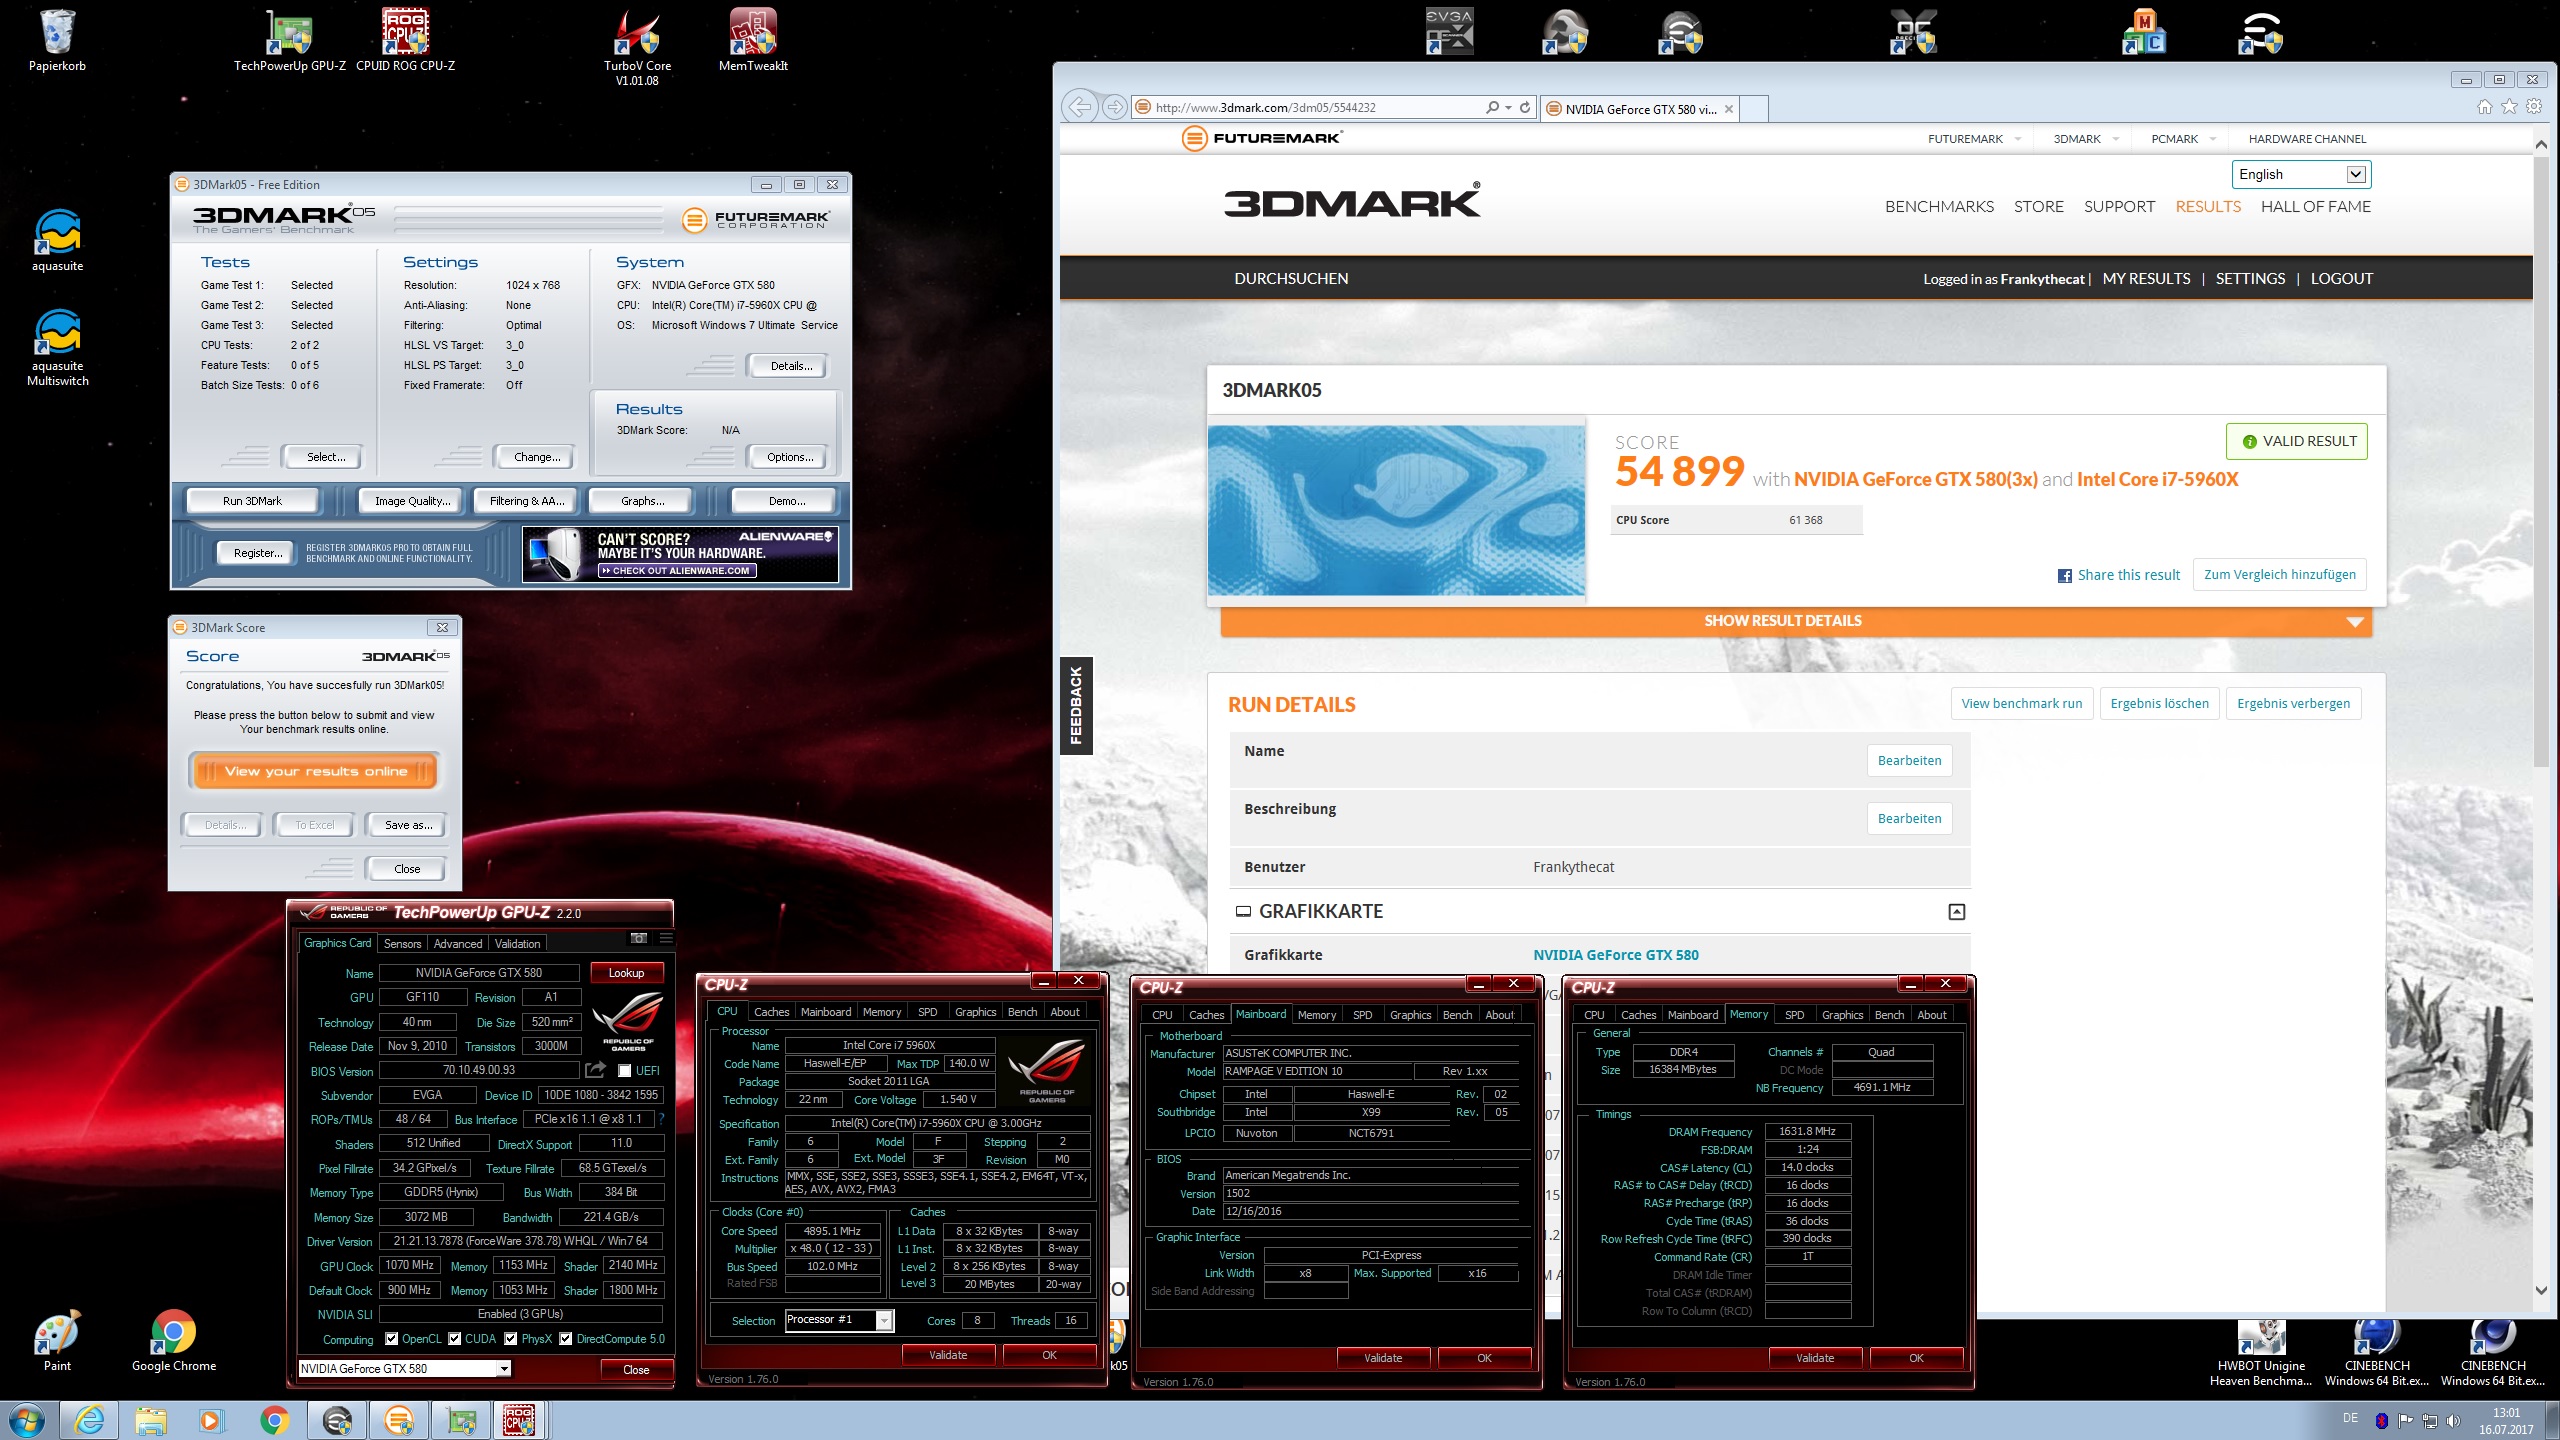
Task: Open the Papierkorb recycle bin icon
Action: point(57,40)
